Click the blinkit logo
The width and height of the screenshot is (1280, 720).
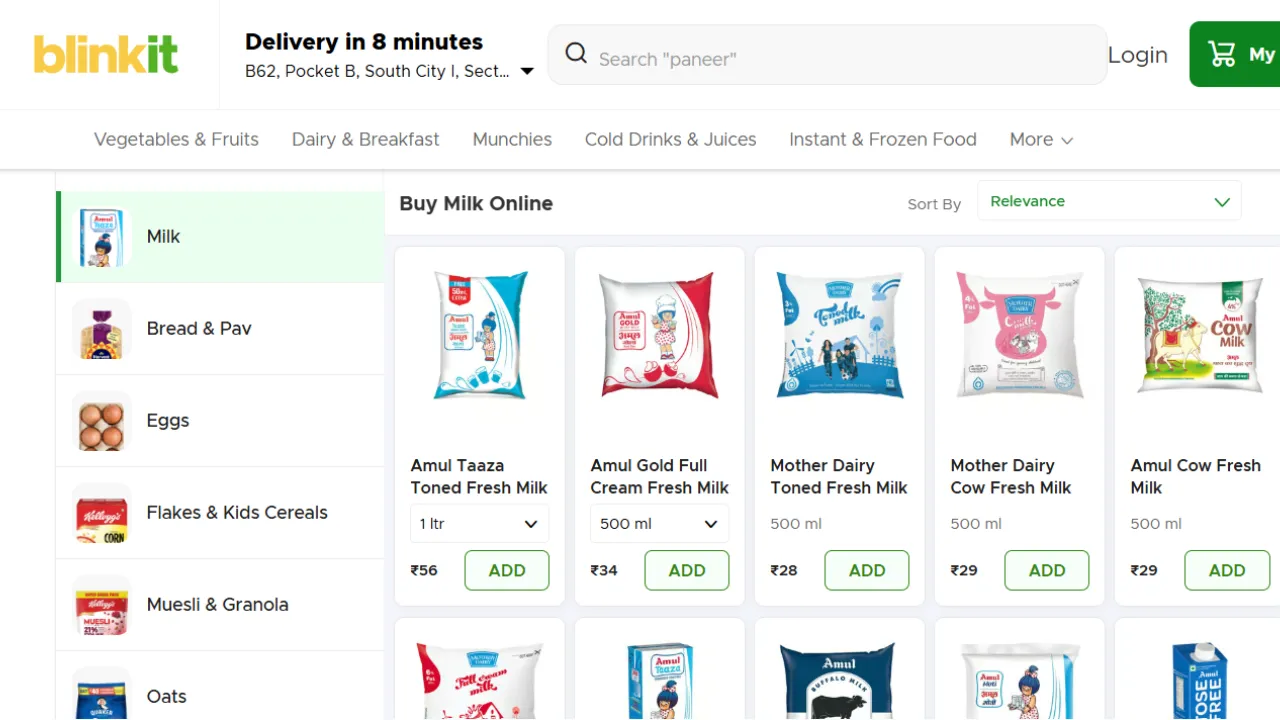point(106,55)
